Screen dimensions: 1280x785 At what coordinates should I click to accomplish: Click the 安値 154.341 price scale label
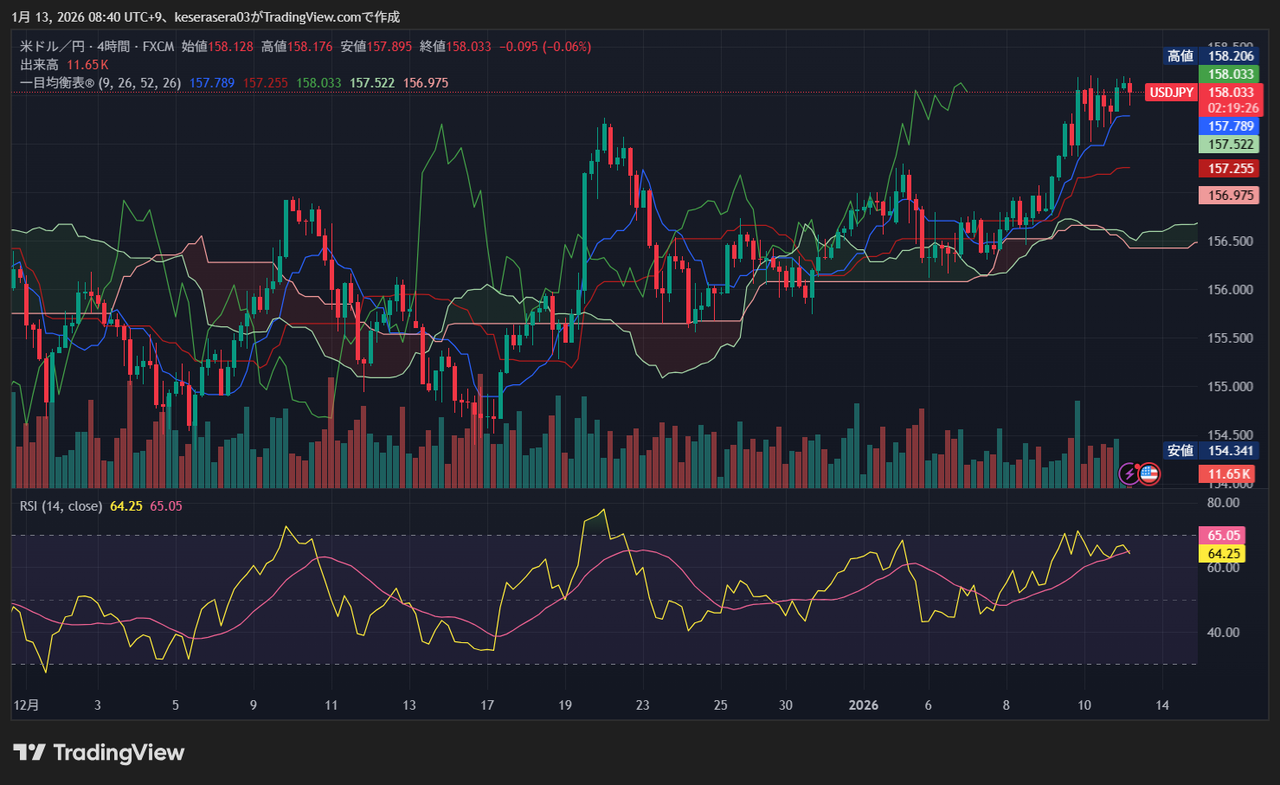[x=1210, y=450]
